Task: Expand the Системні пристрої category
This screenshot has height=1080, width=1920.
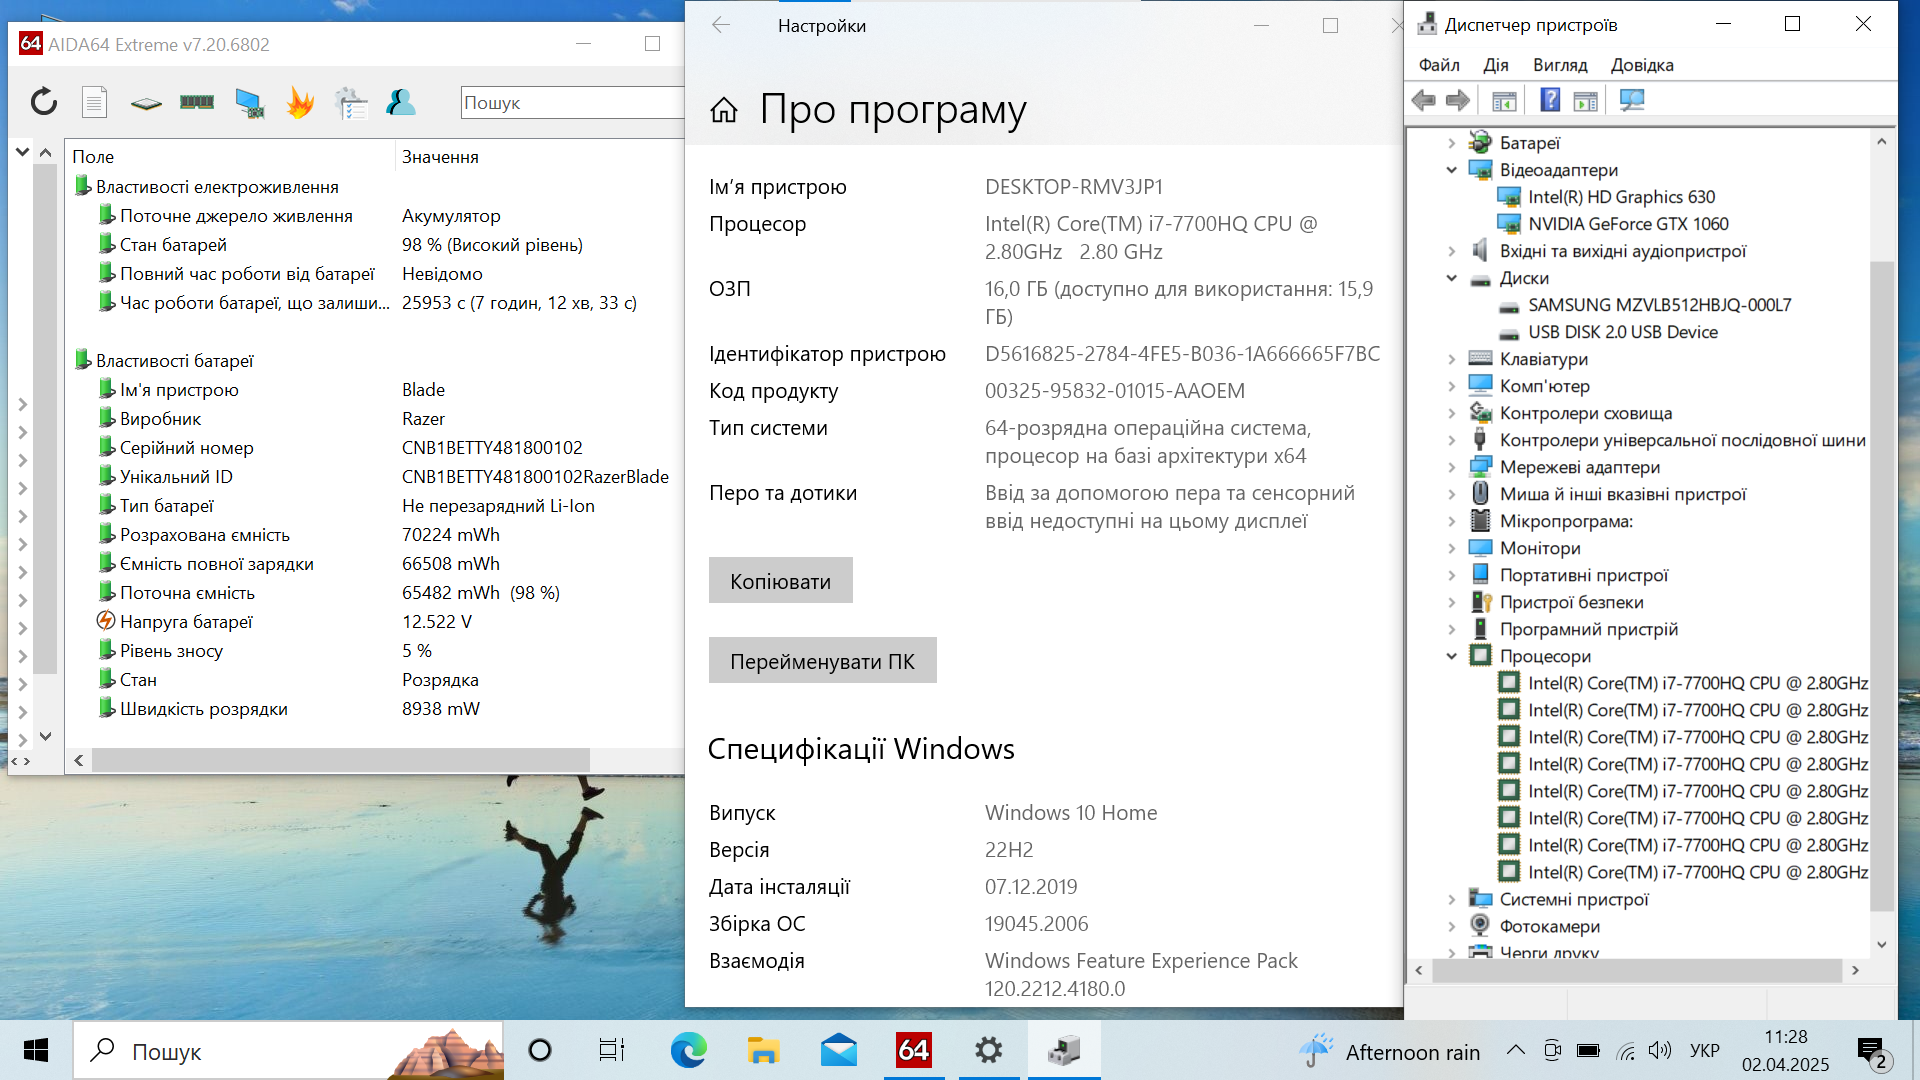Action: click(1452, 899)
